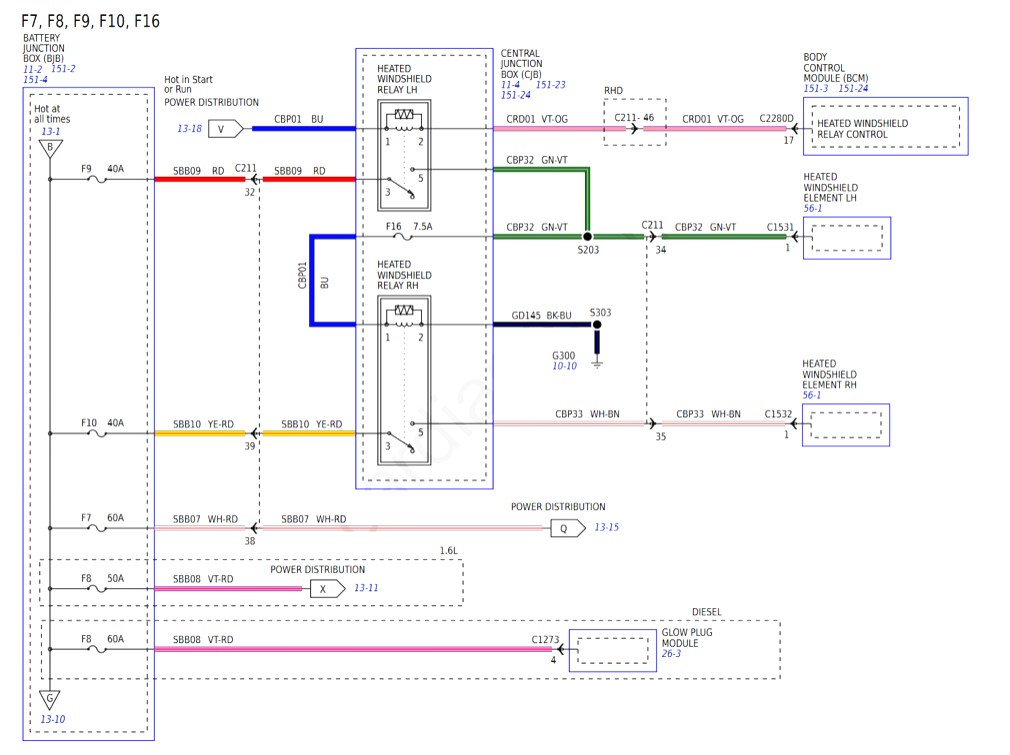Click the S203 splice dot
This screenshot has height=755, width=1010.
[588, 237]
